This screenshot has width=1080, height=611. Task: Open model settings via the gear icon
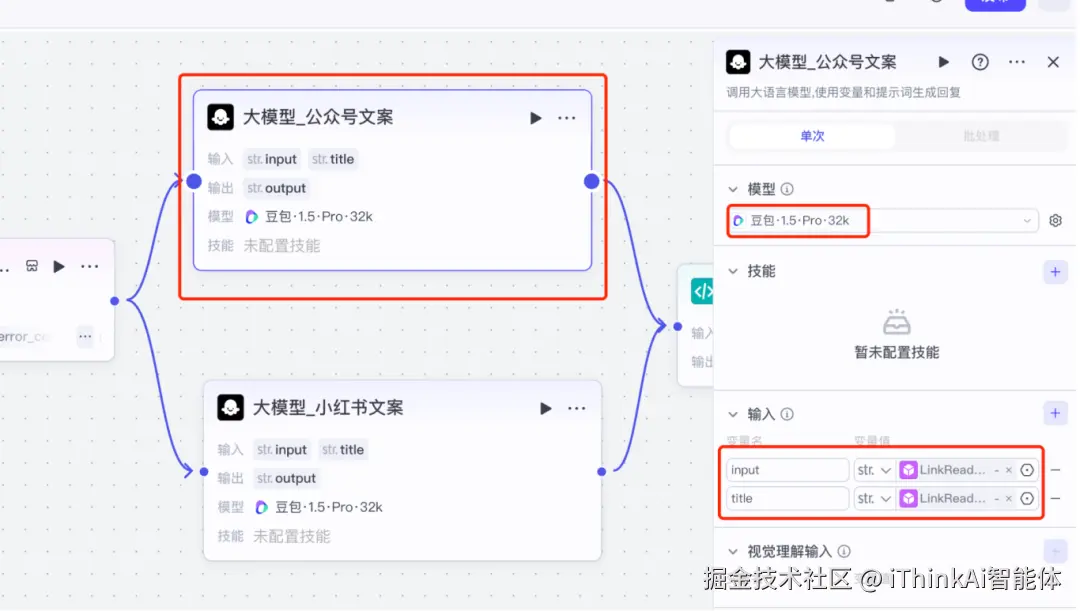(1055, 220)
